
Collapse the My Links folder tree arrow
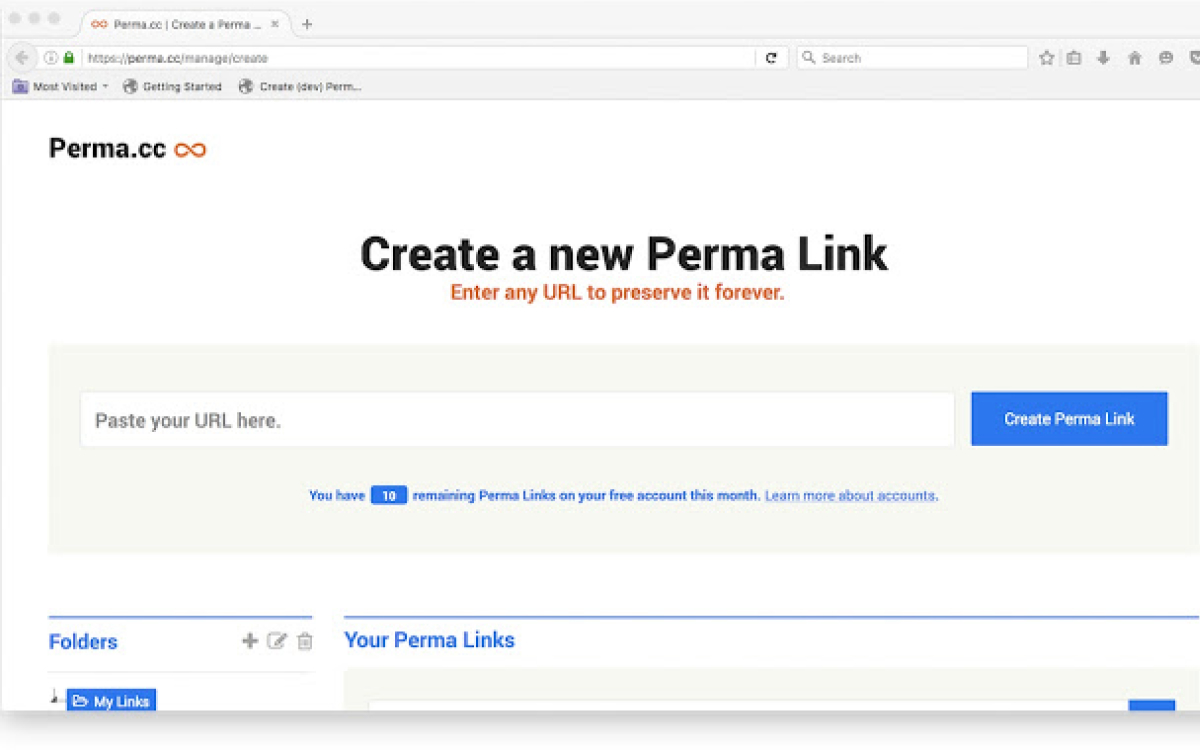(x=55, y=696)
